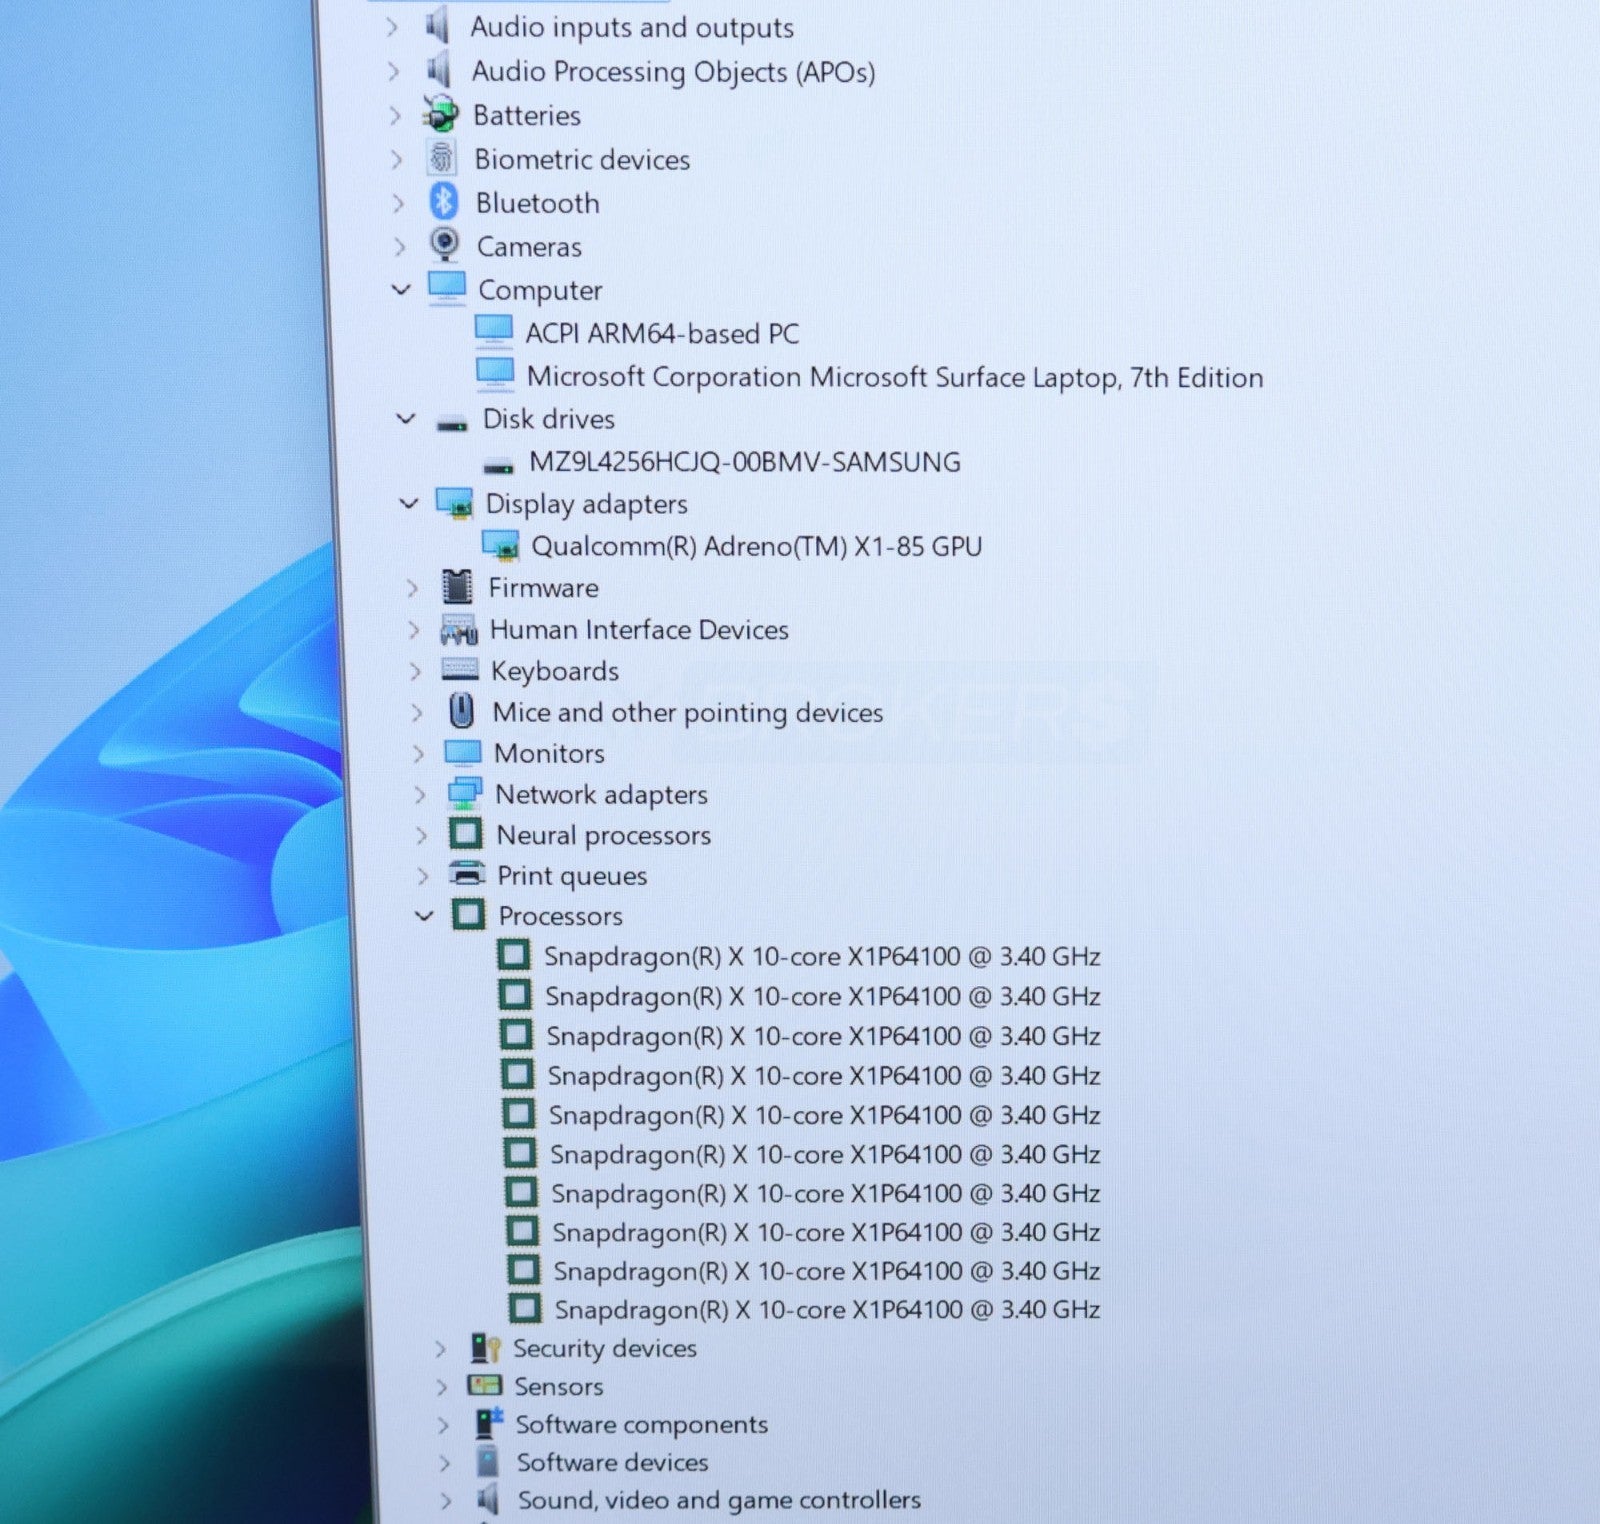The image size is (1600, 1524).
Task: Expand the Network adapters category
Action: (419, 794)
